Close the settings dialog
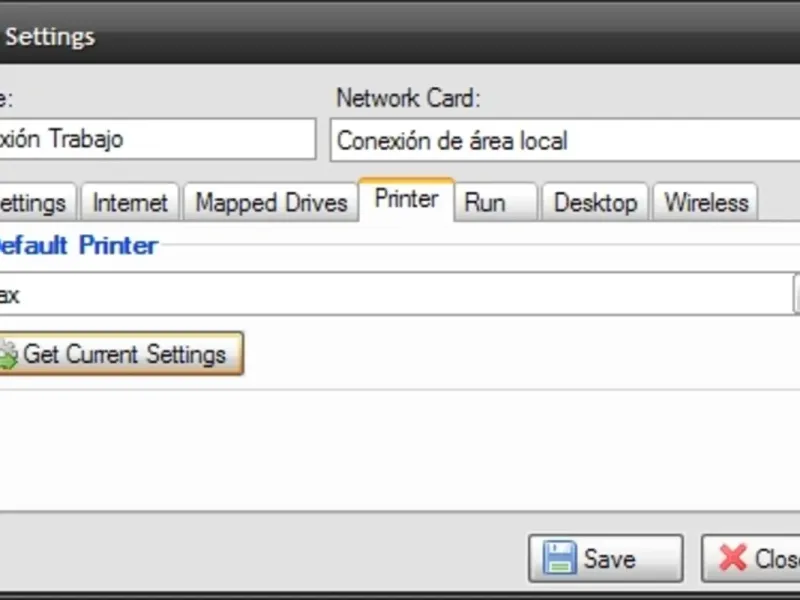Viewport: 800px width, 600px height. [x=751, y=558]
